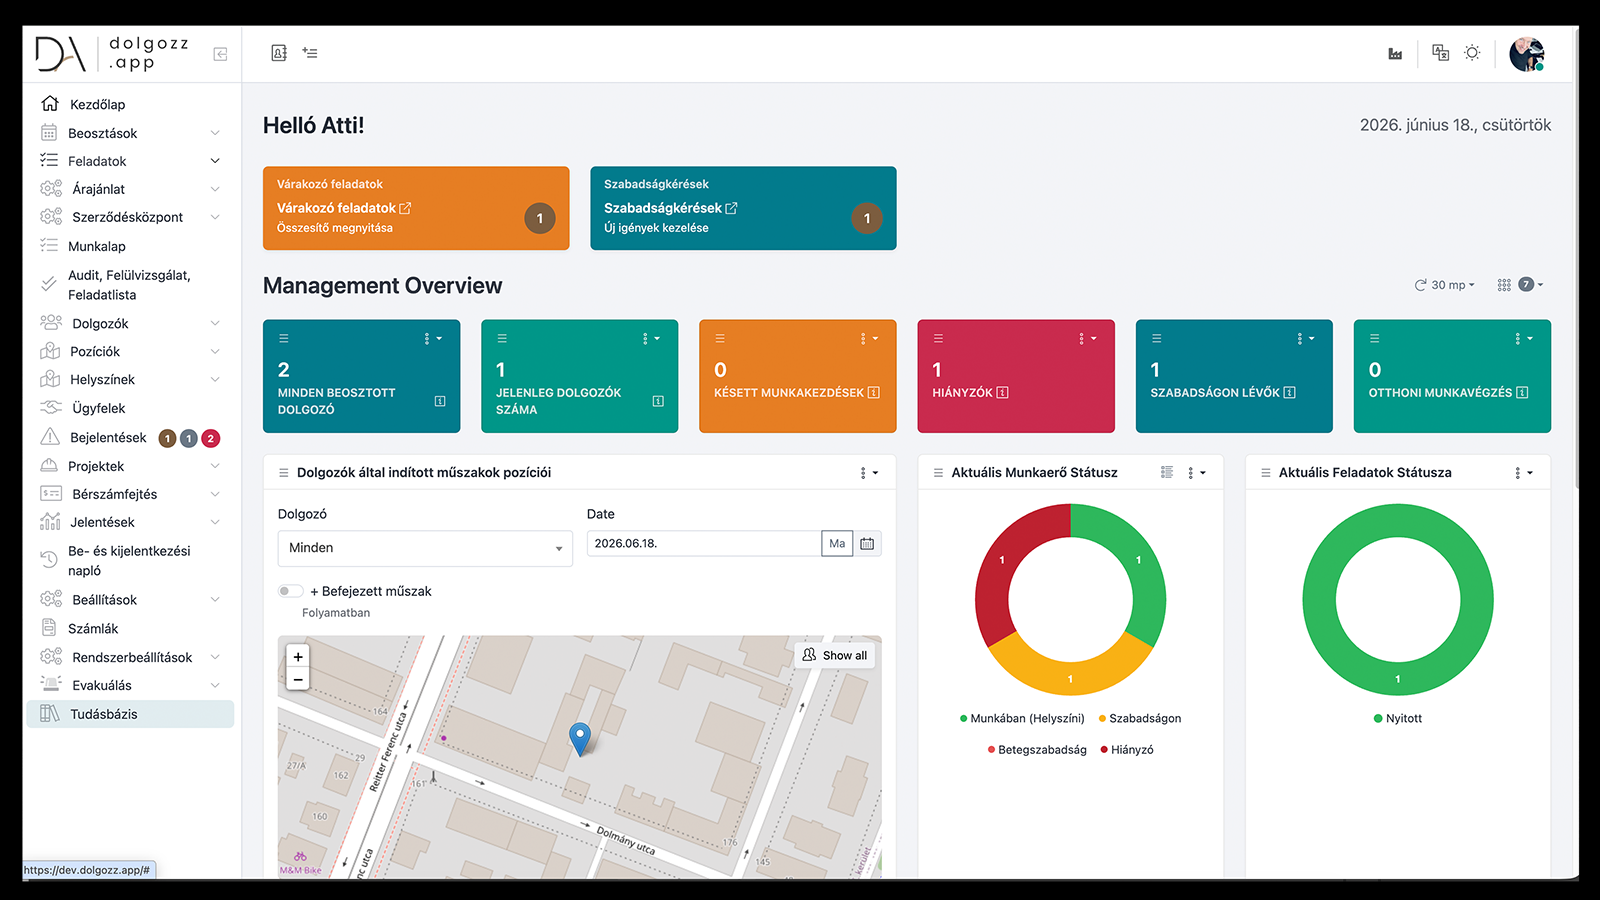Click Show all on the map

tap(835, 656)
